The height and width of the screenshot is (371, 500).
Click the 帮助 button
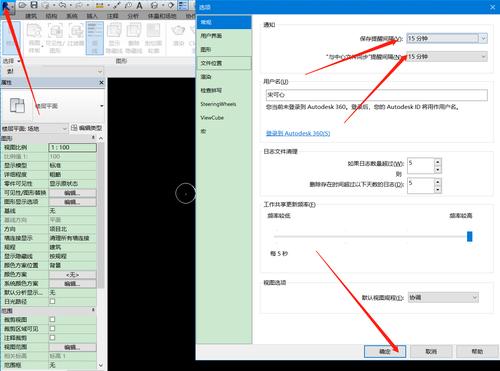pyautogui.click(x=477, y=351)
